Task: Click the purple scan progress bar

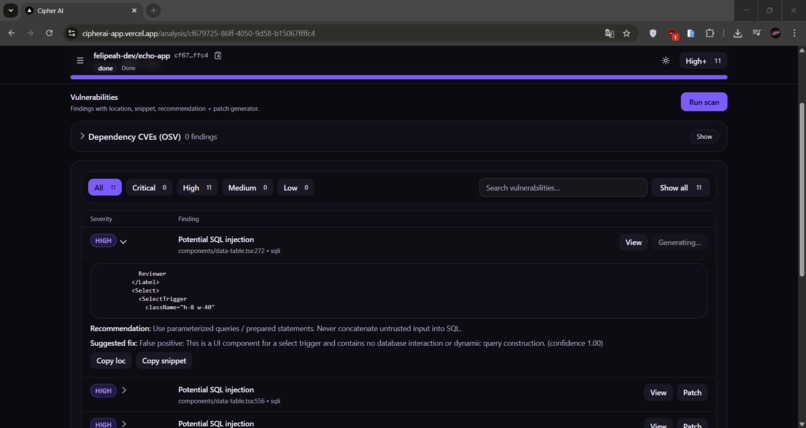Action: point(399,77)
